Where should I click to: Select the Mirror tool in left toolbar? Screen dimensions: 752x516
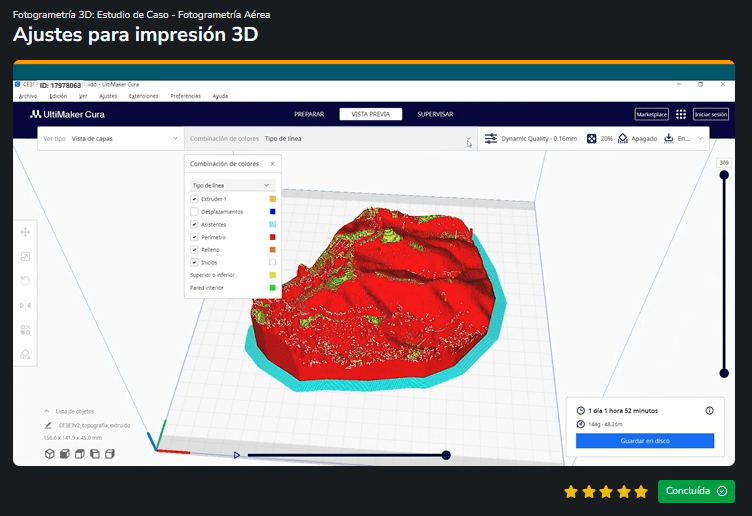(25, 305)
